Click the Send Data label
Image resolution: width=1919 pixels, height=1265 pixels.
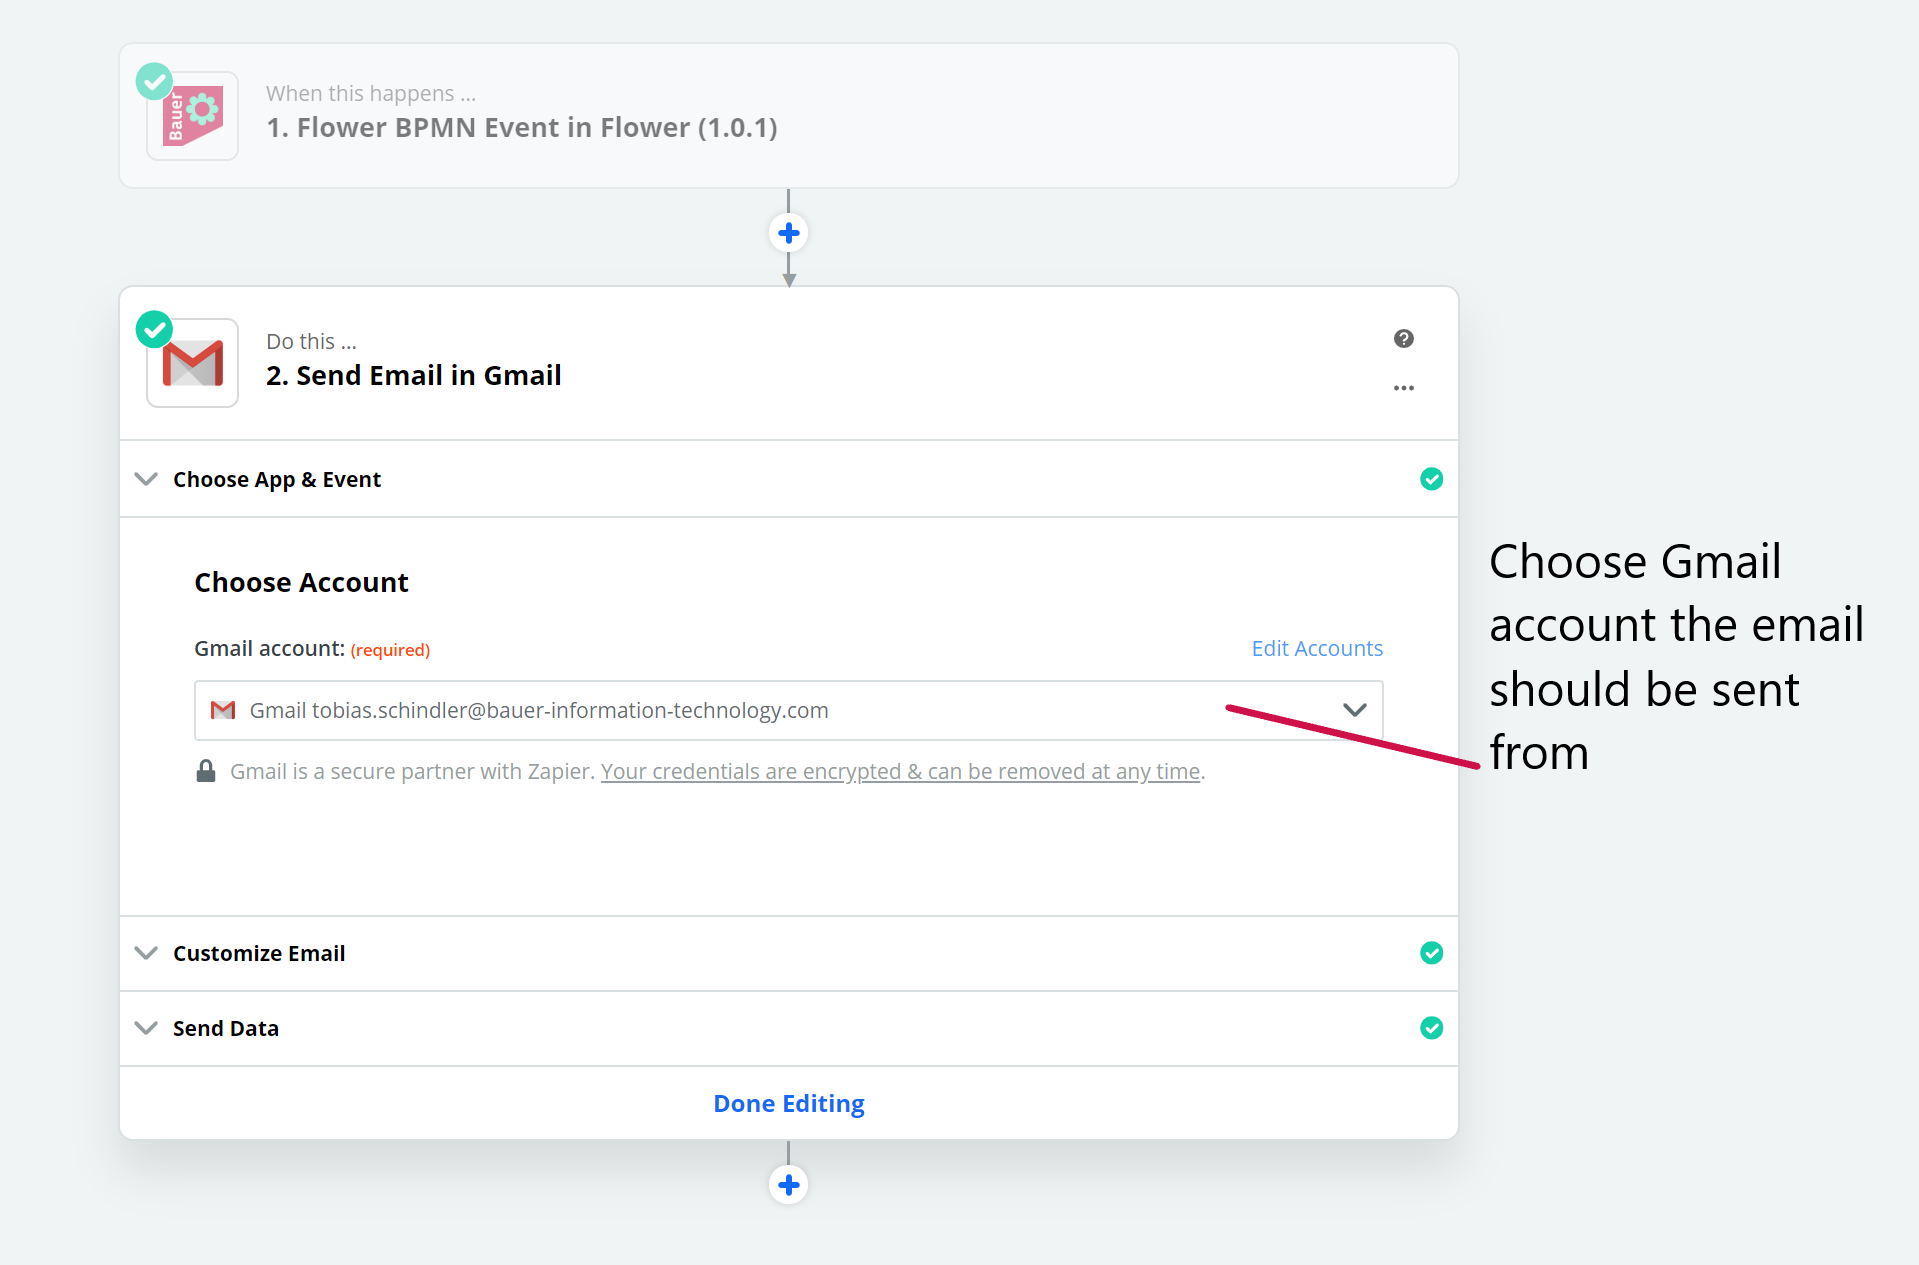coord(226,1028)
